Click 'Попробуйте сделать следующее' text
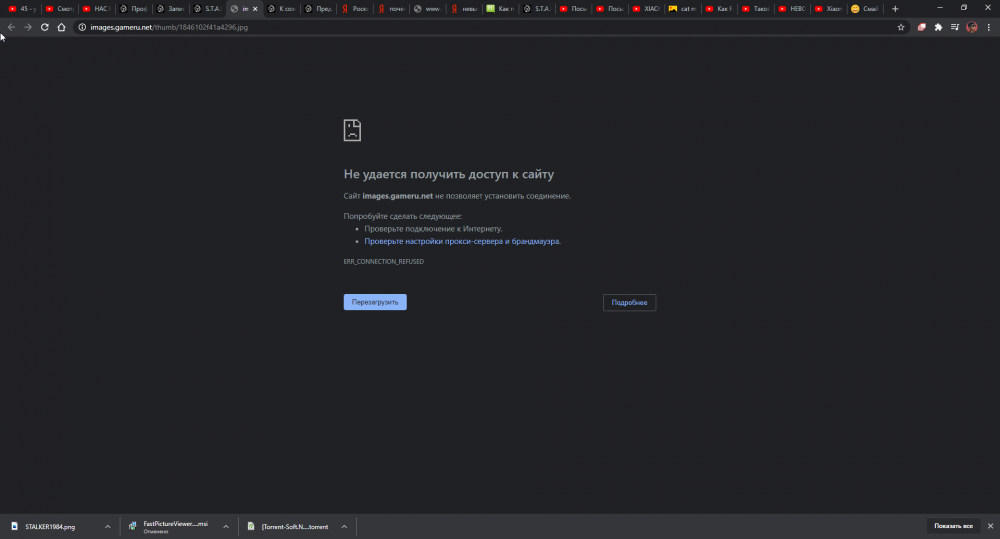Screen dimensions: 1000x539 tap(402, 216)
